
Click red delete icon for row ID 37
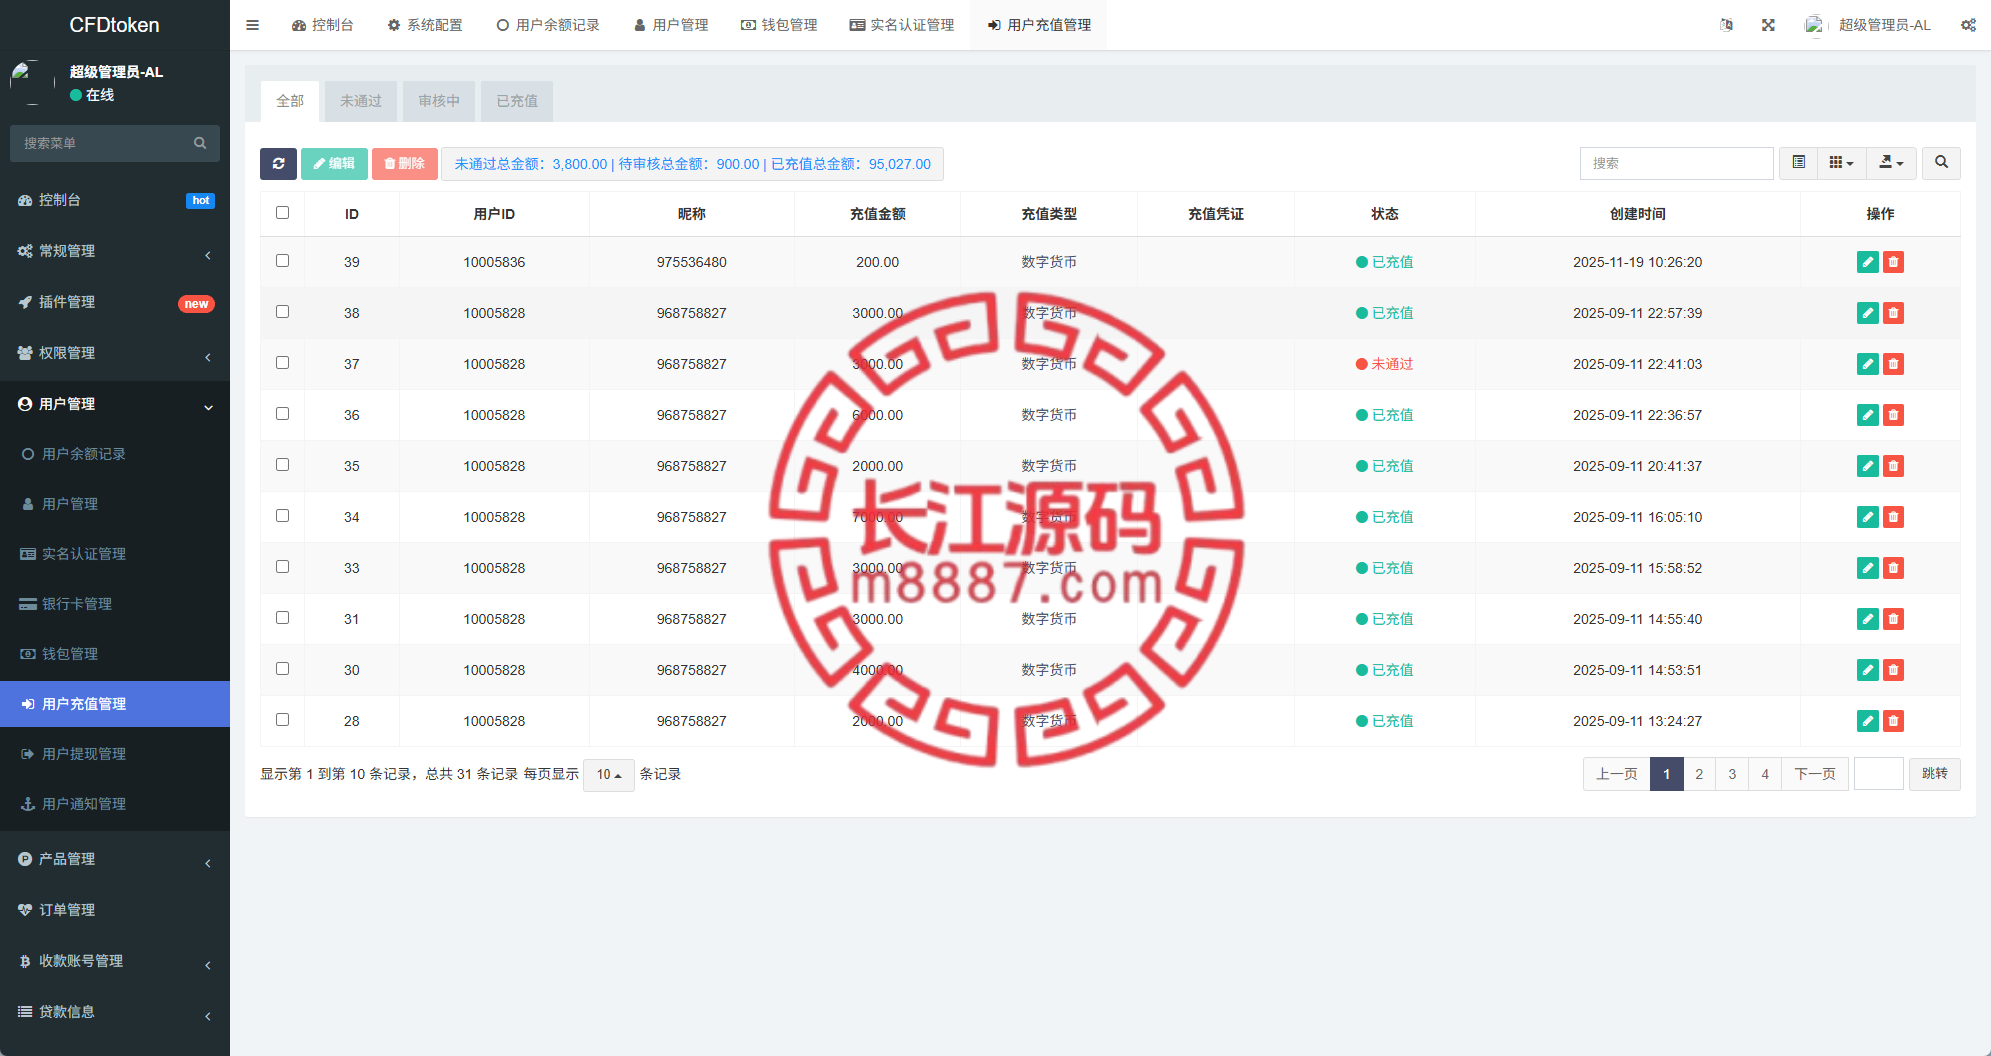[1893, 364]
